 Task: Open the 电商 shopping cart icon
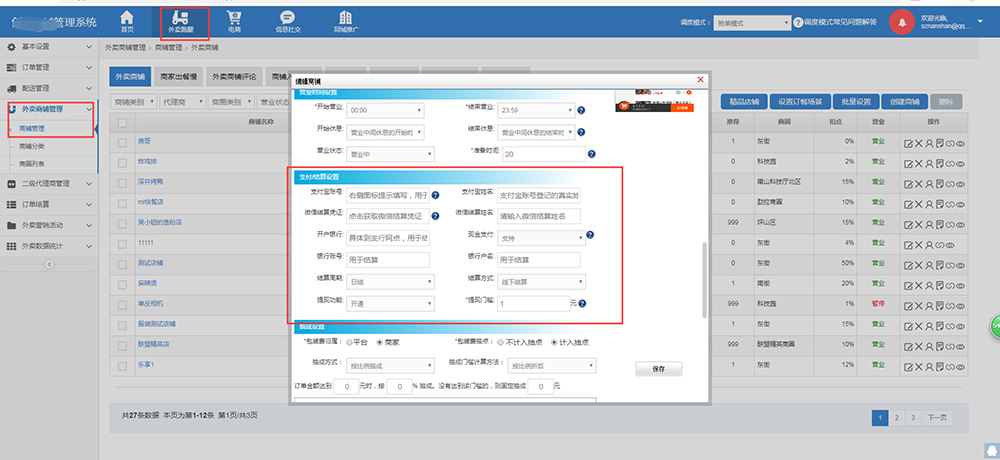[234, 21]
